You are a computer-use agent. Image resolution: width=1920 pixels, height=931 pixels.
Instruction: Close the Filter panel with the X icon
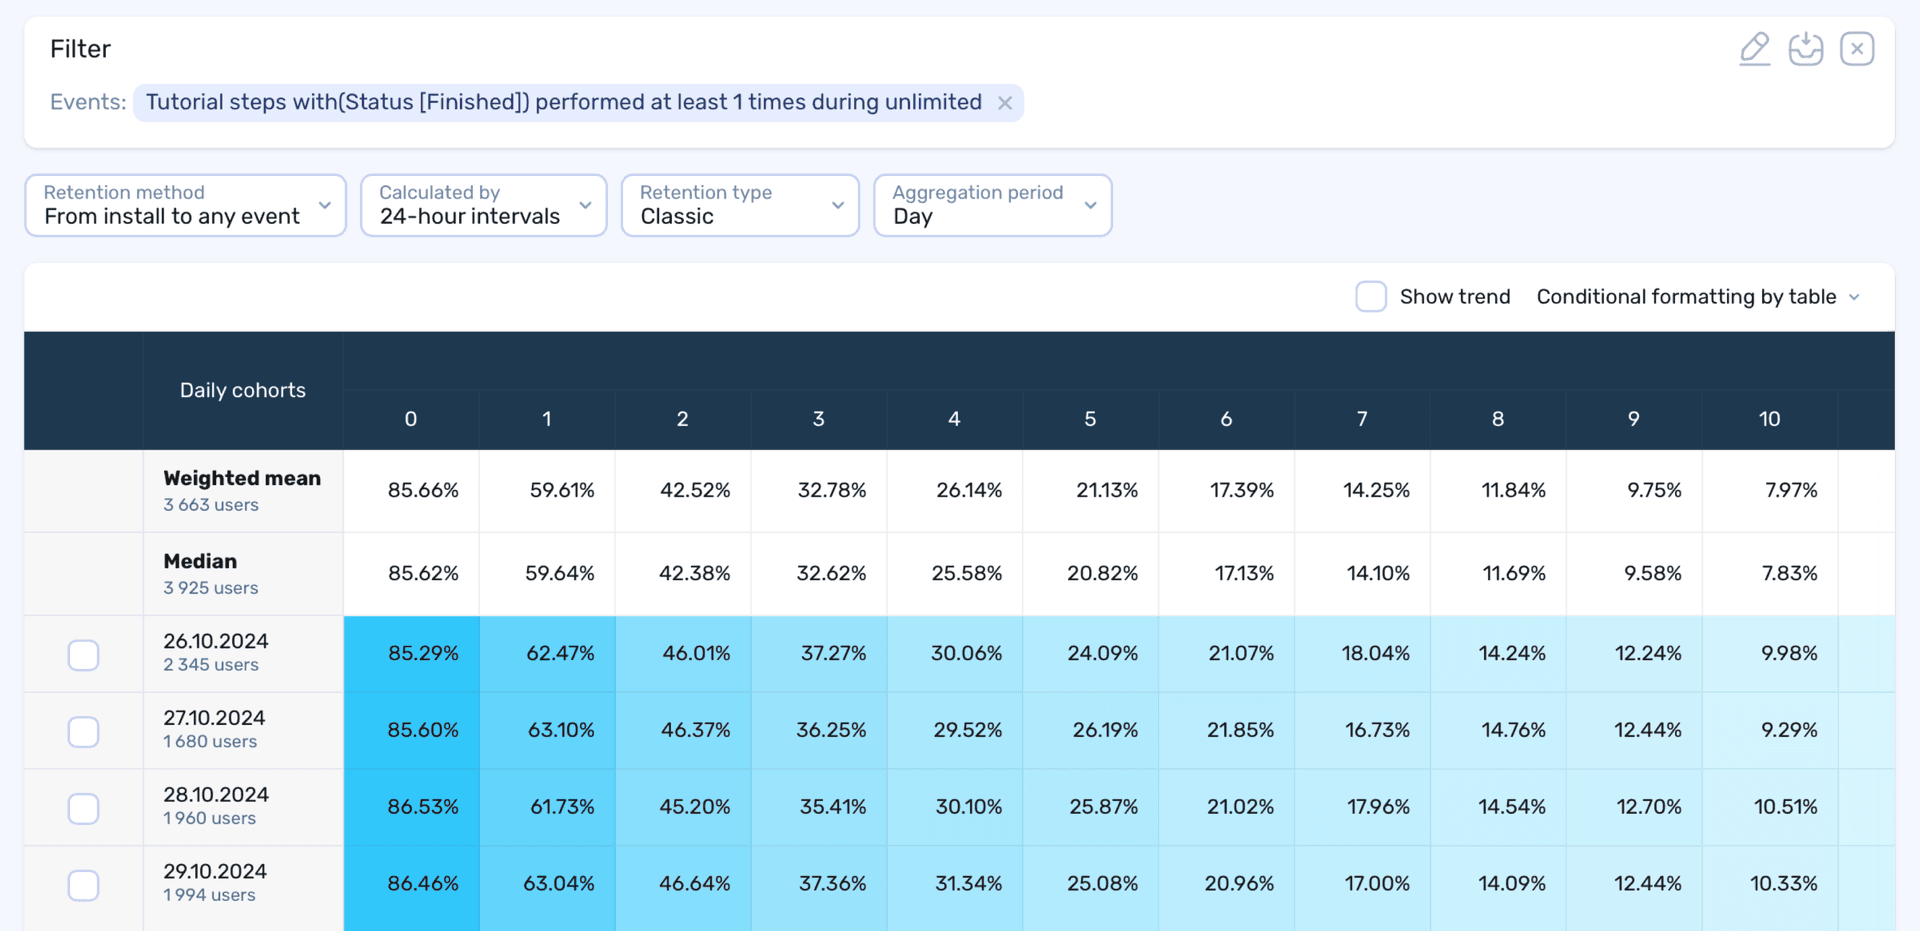point(1857,47)
